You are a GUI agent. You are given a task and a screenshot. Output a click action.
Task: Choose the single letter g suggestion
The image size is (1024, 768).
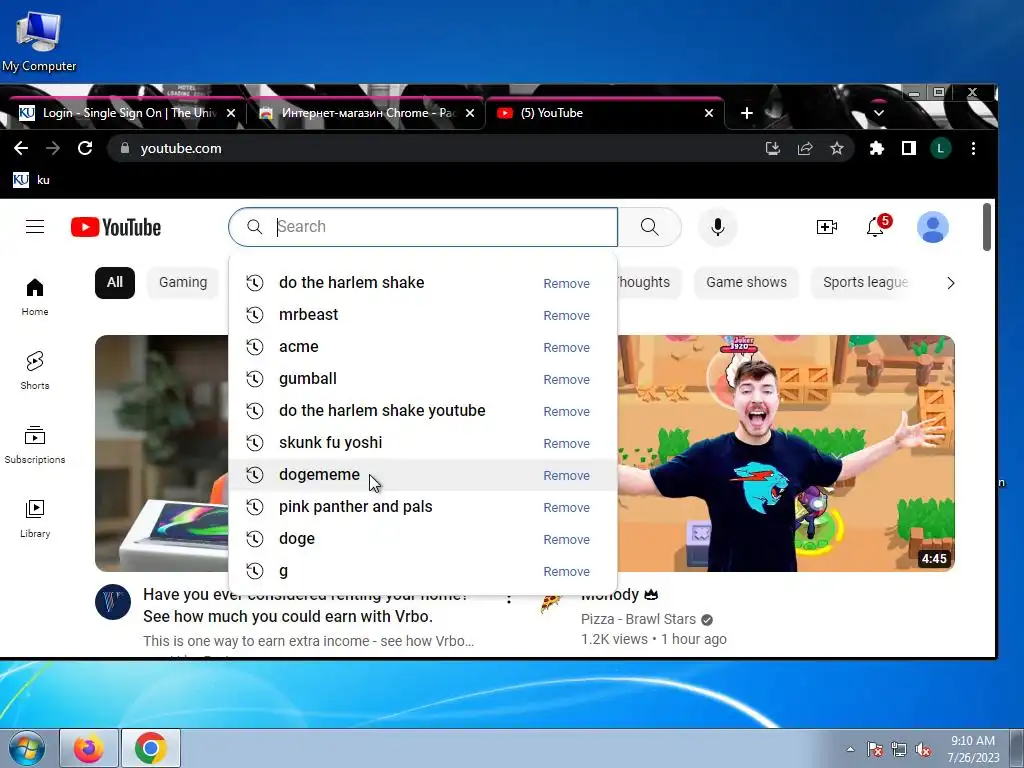(423, 571)
